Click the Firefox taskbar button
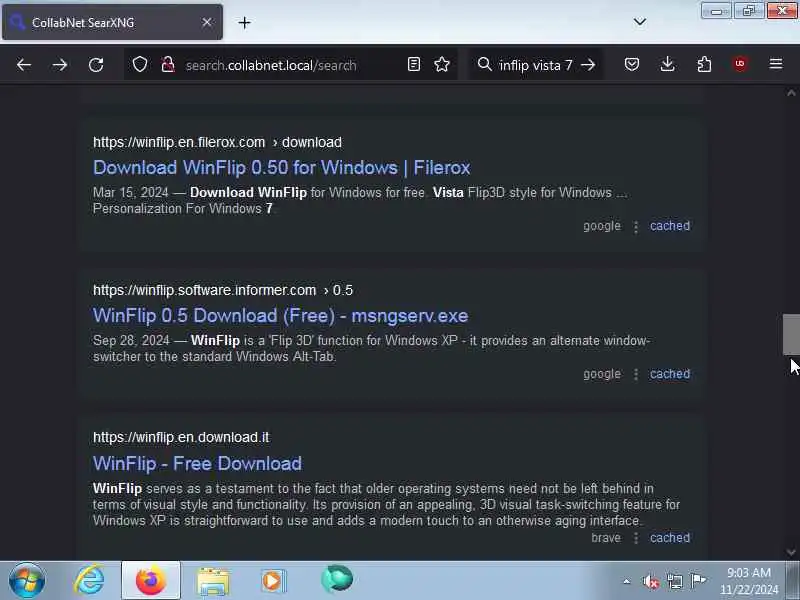 pyautogui.click(x=151, y=581)
